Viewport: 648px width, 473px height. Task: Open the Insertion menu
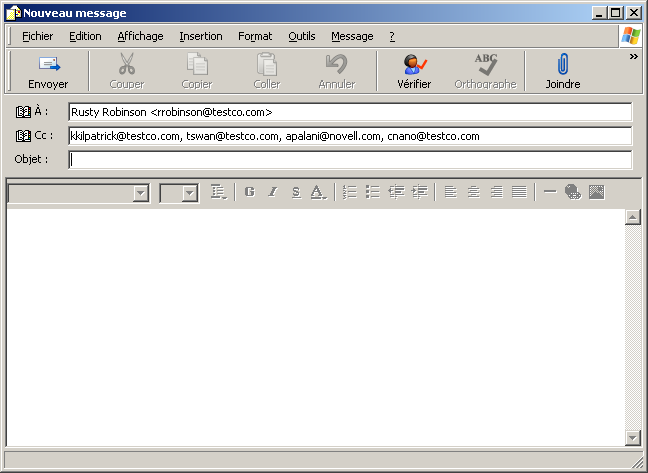(201, 36)
